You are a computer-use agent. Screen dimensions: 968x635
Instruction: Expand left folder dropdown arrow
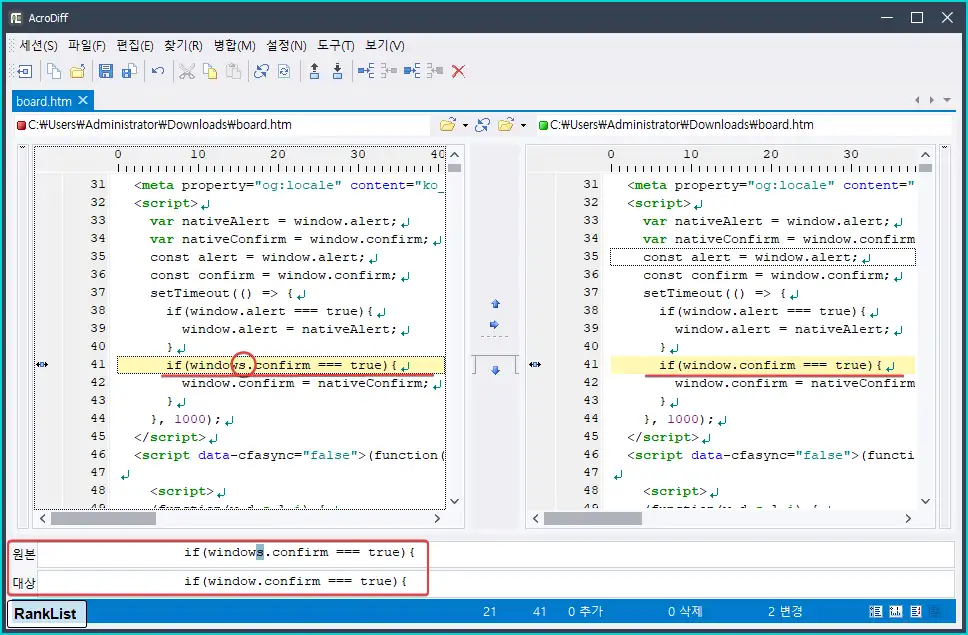[465, 125]
